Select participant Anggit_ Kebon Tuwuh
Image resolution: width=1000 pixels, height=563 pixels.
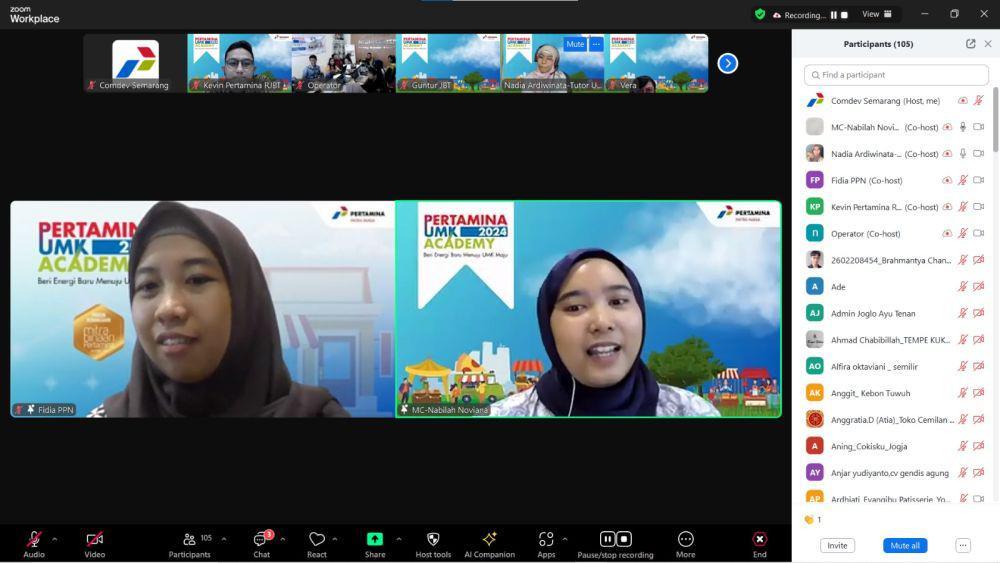point(895,393)
